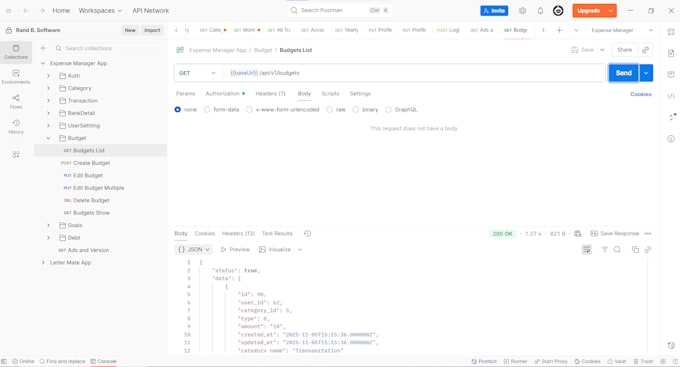Go forward with the right arrow
The image size is (680, 367).
(x=42, y=10)
